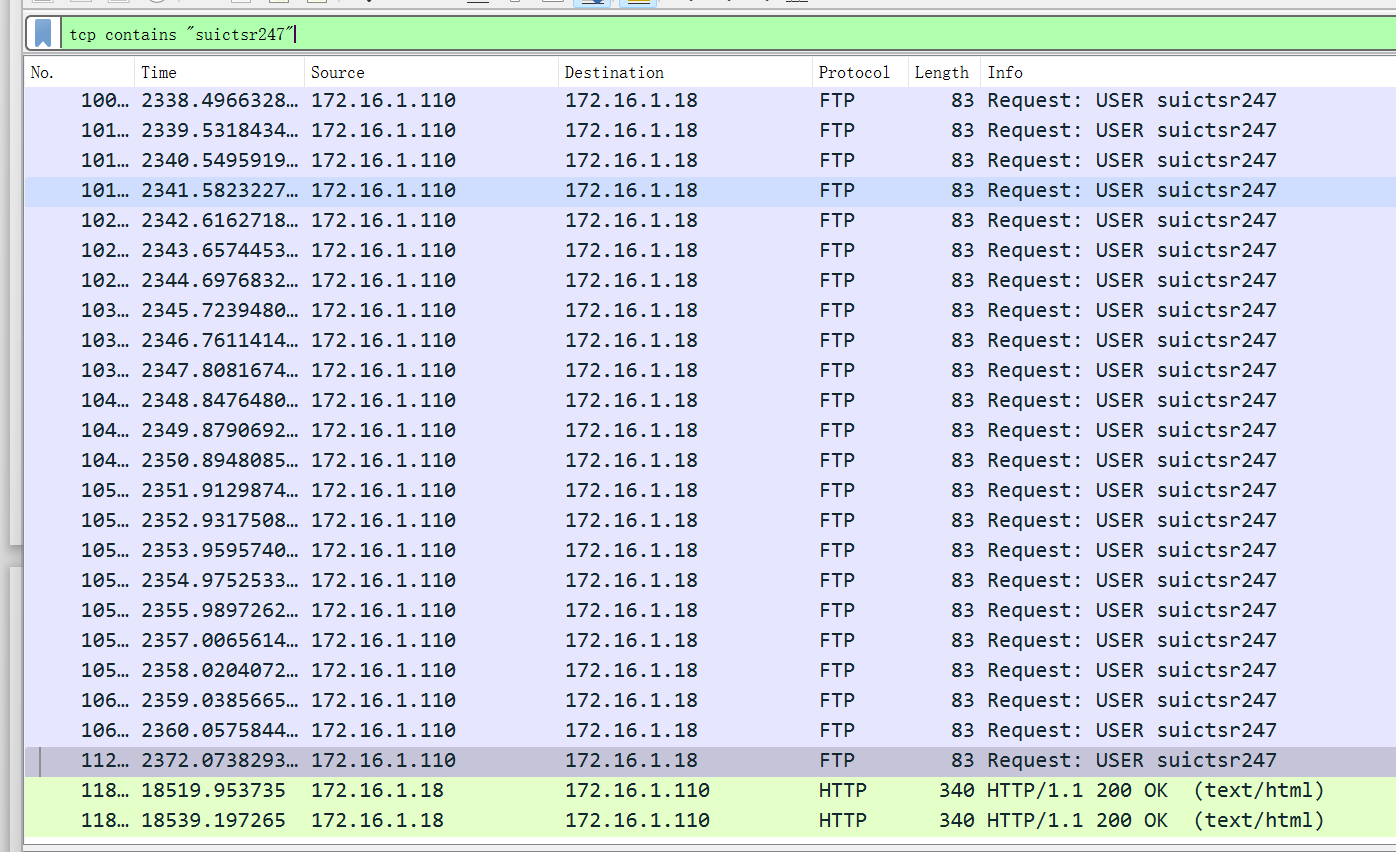The height and width of the screenshot is (852, 1396).
Task: Select the packet at time 2352.9317508
Action: [x=710, y=520]
